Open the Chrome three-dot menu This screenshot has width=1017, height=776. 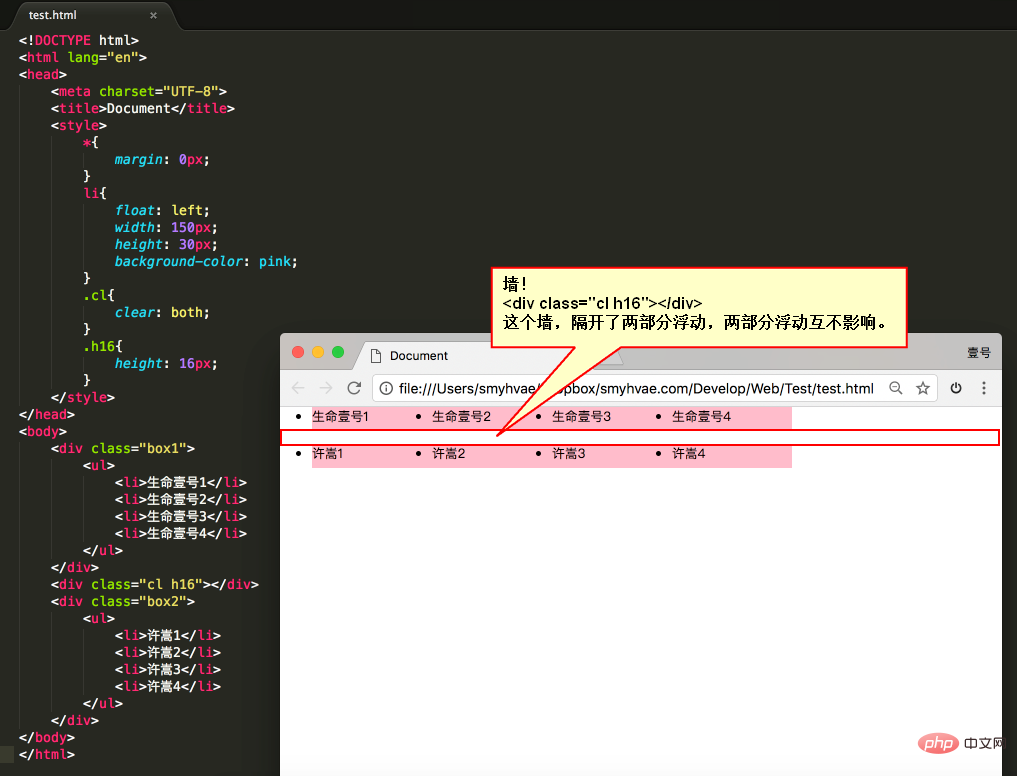[x=984, y=388]
